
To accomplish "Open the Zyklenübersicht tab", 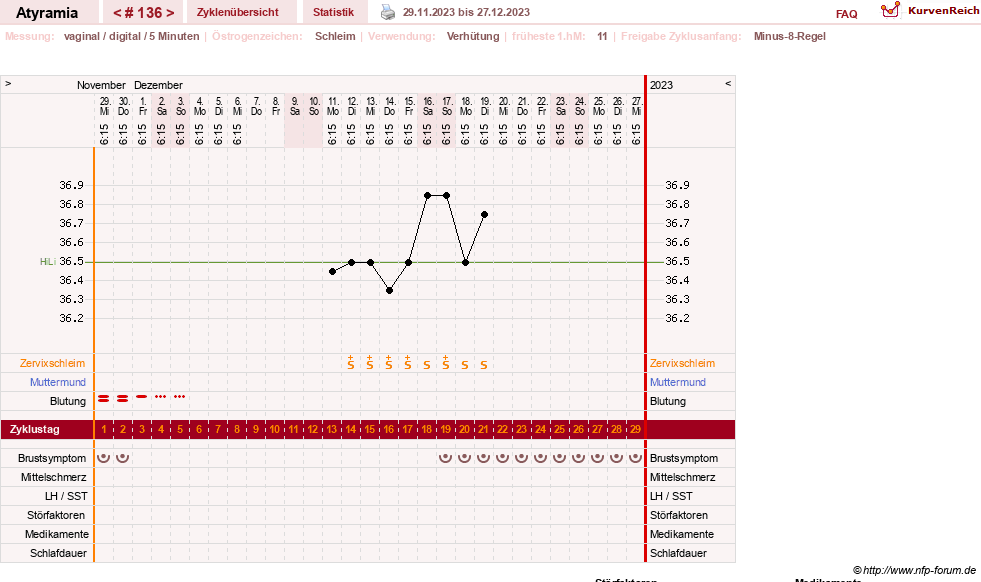I will tap(238, 12).
